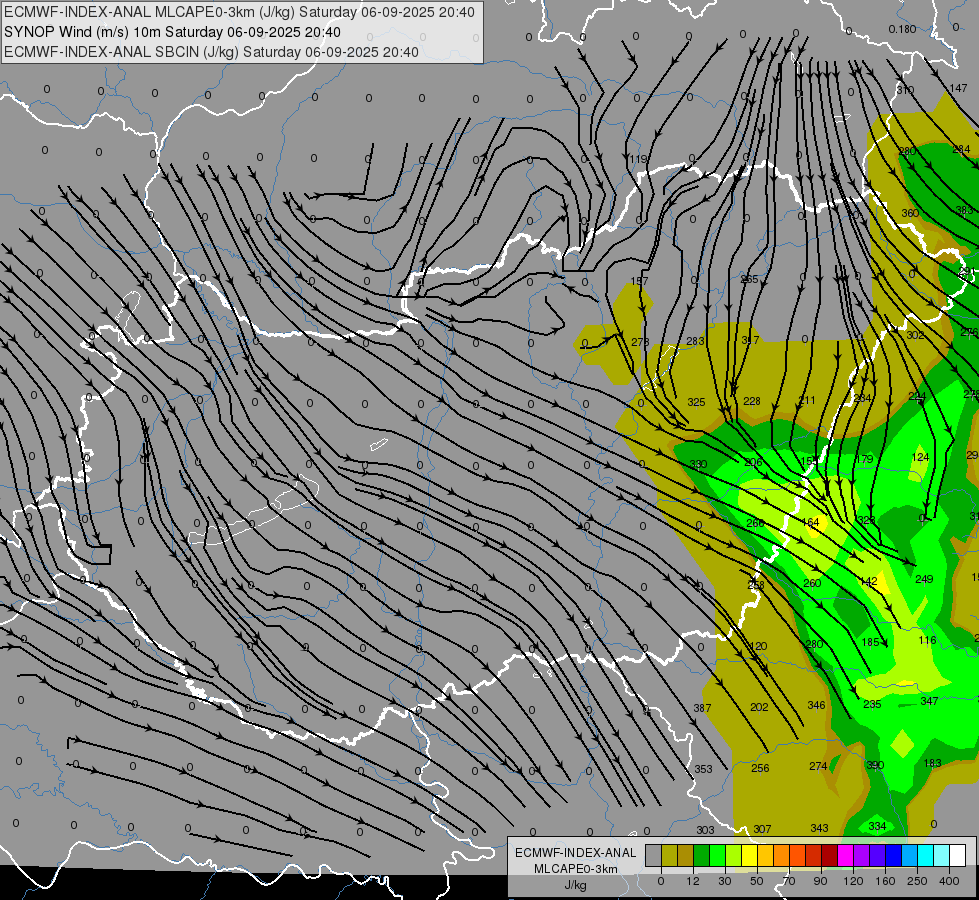Click the dark red legend swatch

(x=829, y=855)
